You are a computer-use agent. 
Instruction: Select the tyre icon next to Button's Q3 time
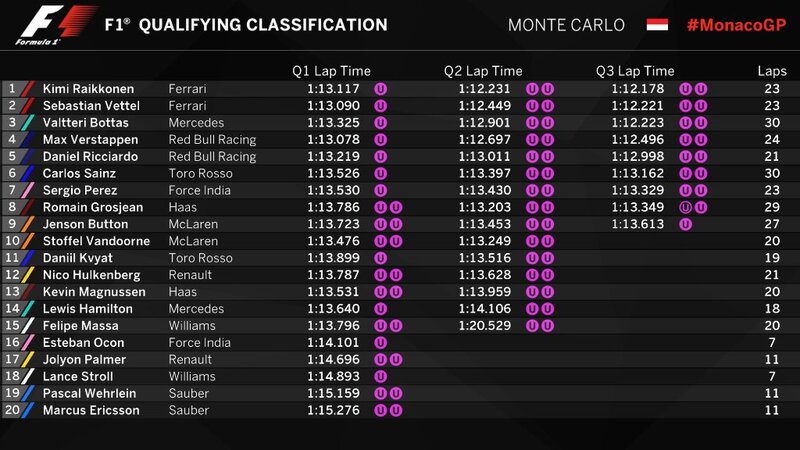(685, 224)
